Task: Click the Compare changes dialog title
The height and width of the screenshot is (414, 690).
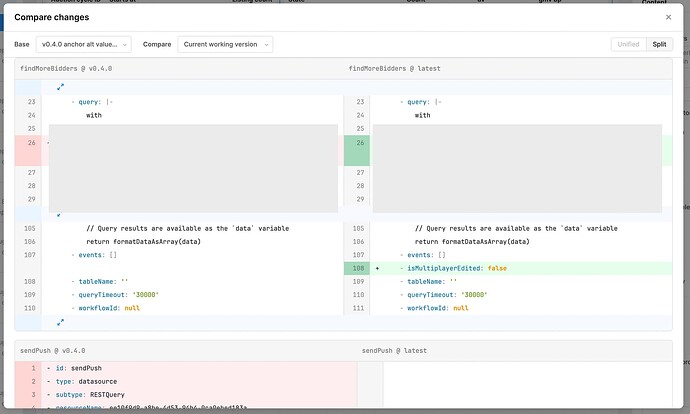Action: (51, 17)
